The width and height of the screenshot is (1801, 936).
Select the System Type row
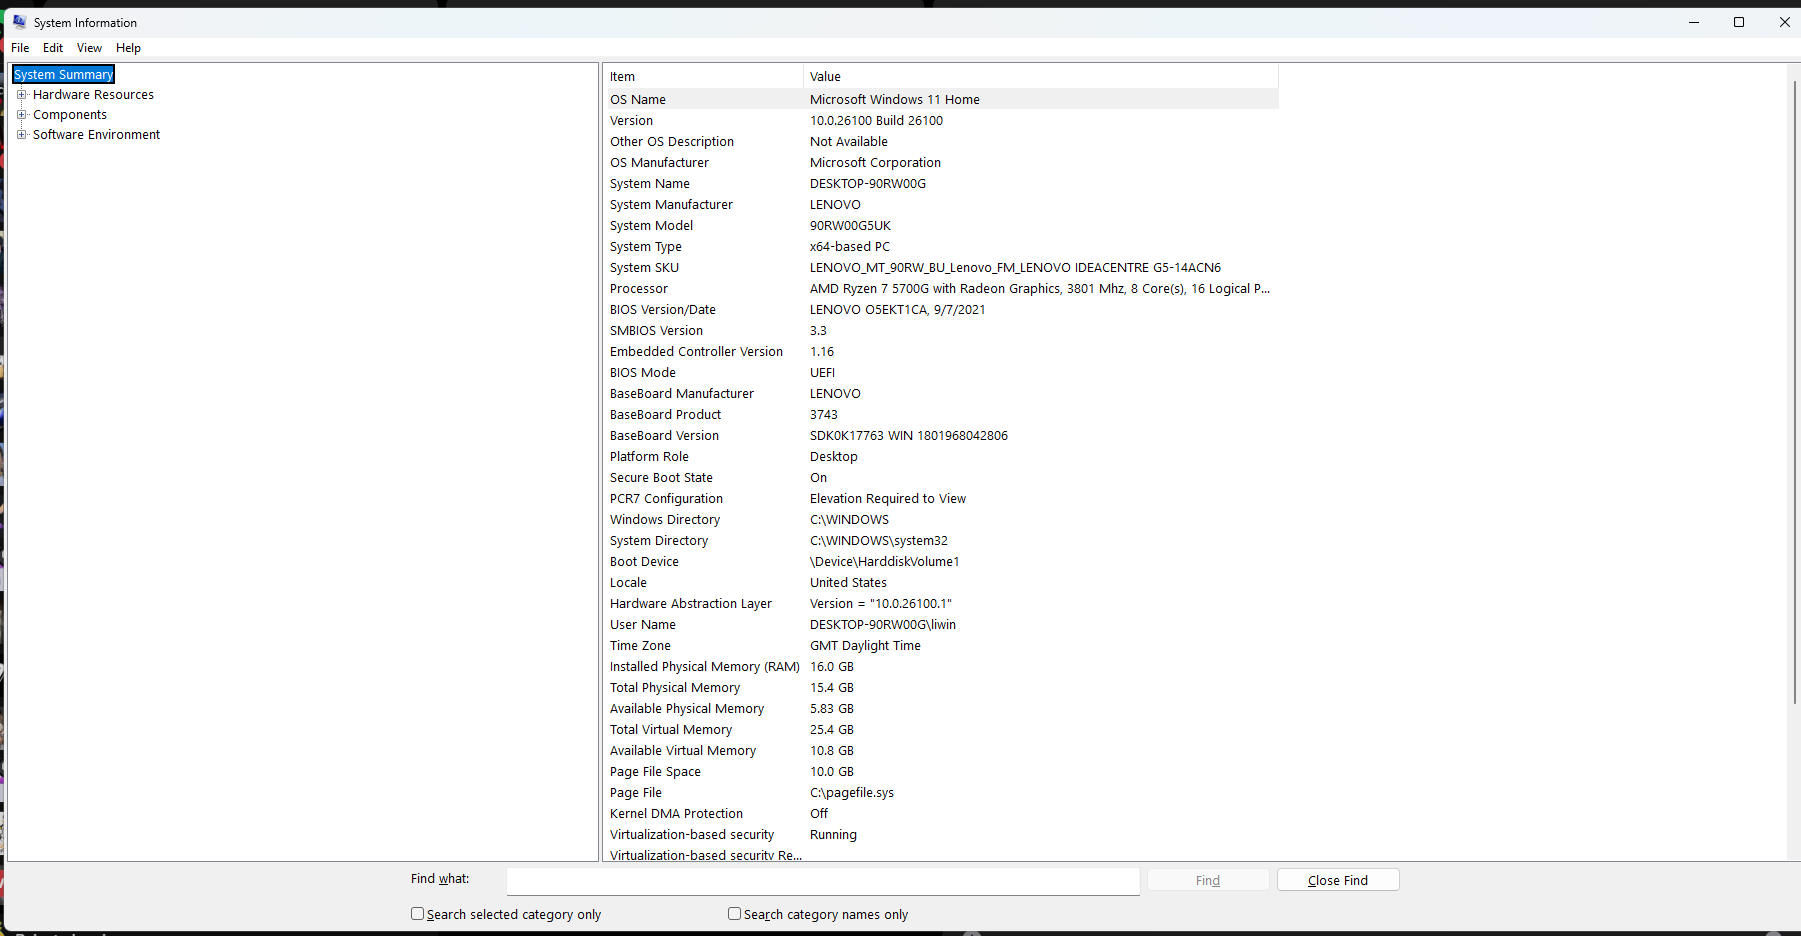point(943,247)
